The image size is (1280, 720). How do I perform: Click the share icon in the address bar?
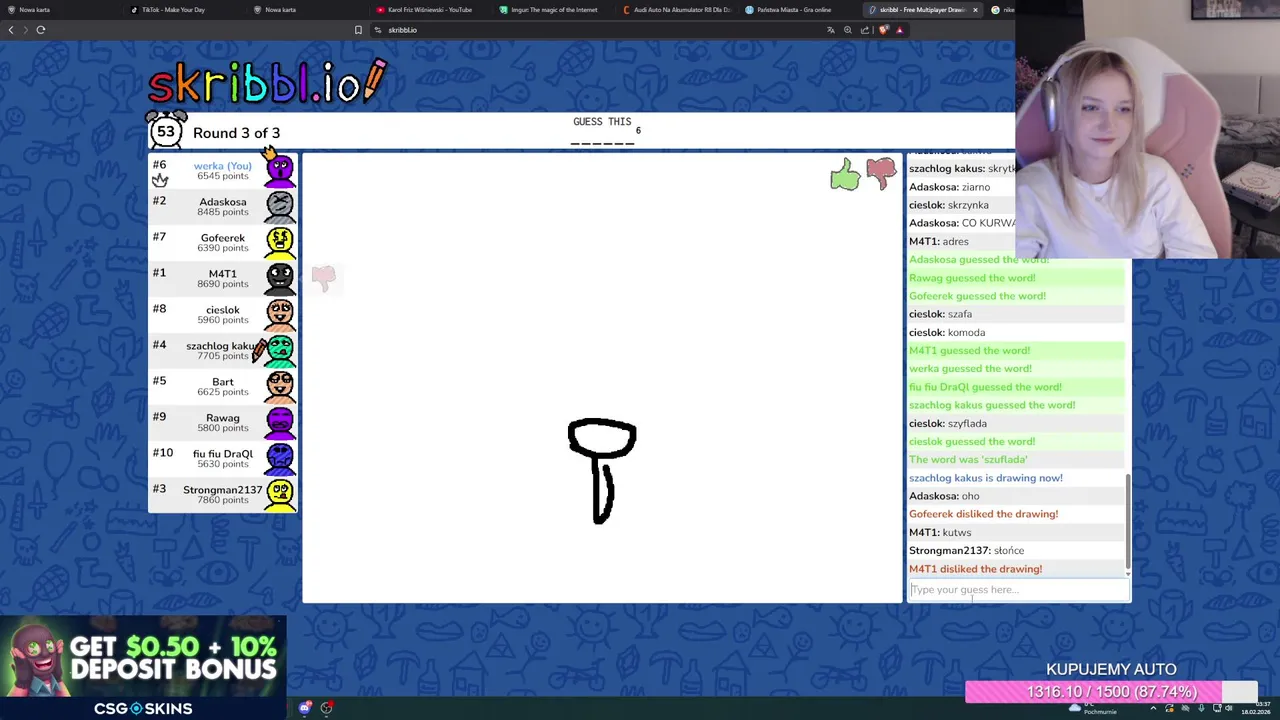click(865, 30)
